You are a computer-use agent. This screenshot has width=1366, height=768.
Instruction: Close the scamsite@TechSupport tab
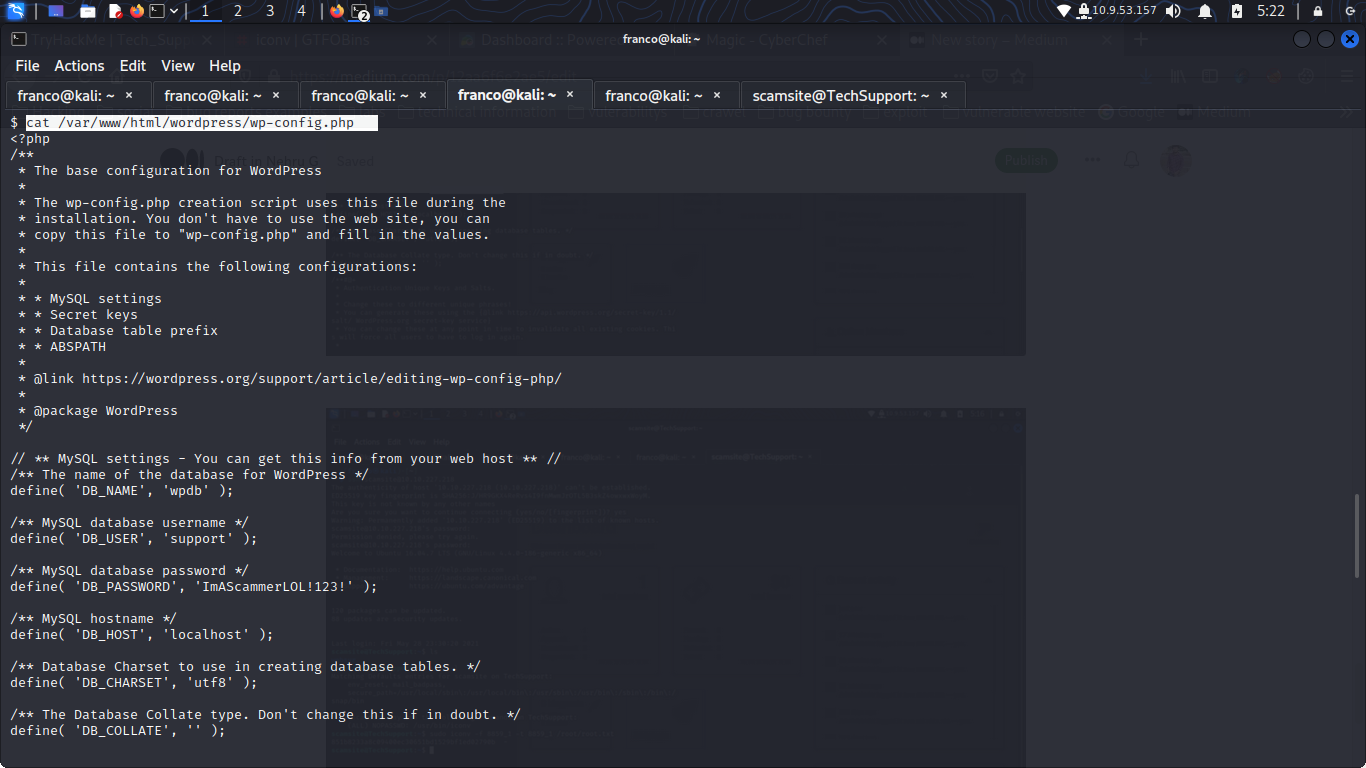pyautogui.click(x=944, y=95)
